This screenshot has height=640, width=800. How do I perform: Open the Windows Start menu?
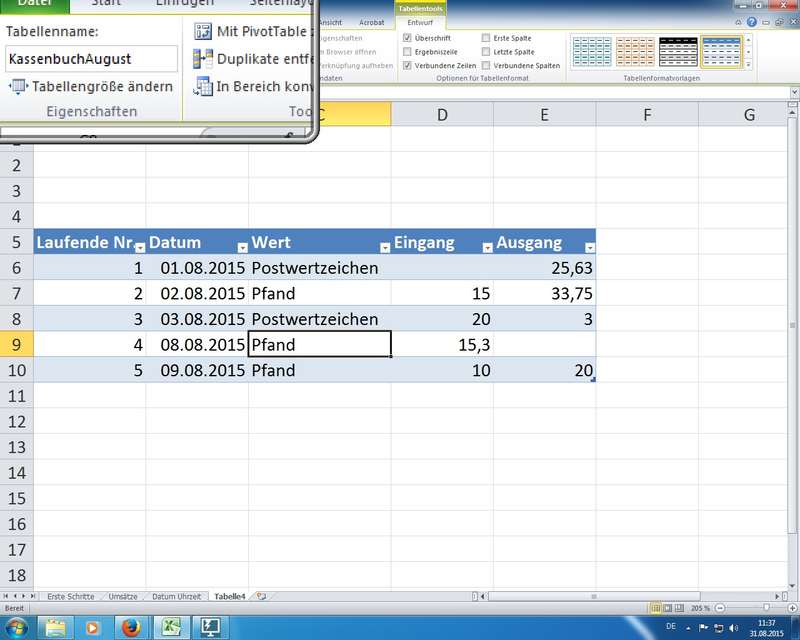coord(16,628)
